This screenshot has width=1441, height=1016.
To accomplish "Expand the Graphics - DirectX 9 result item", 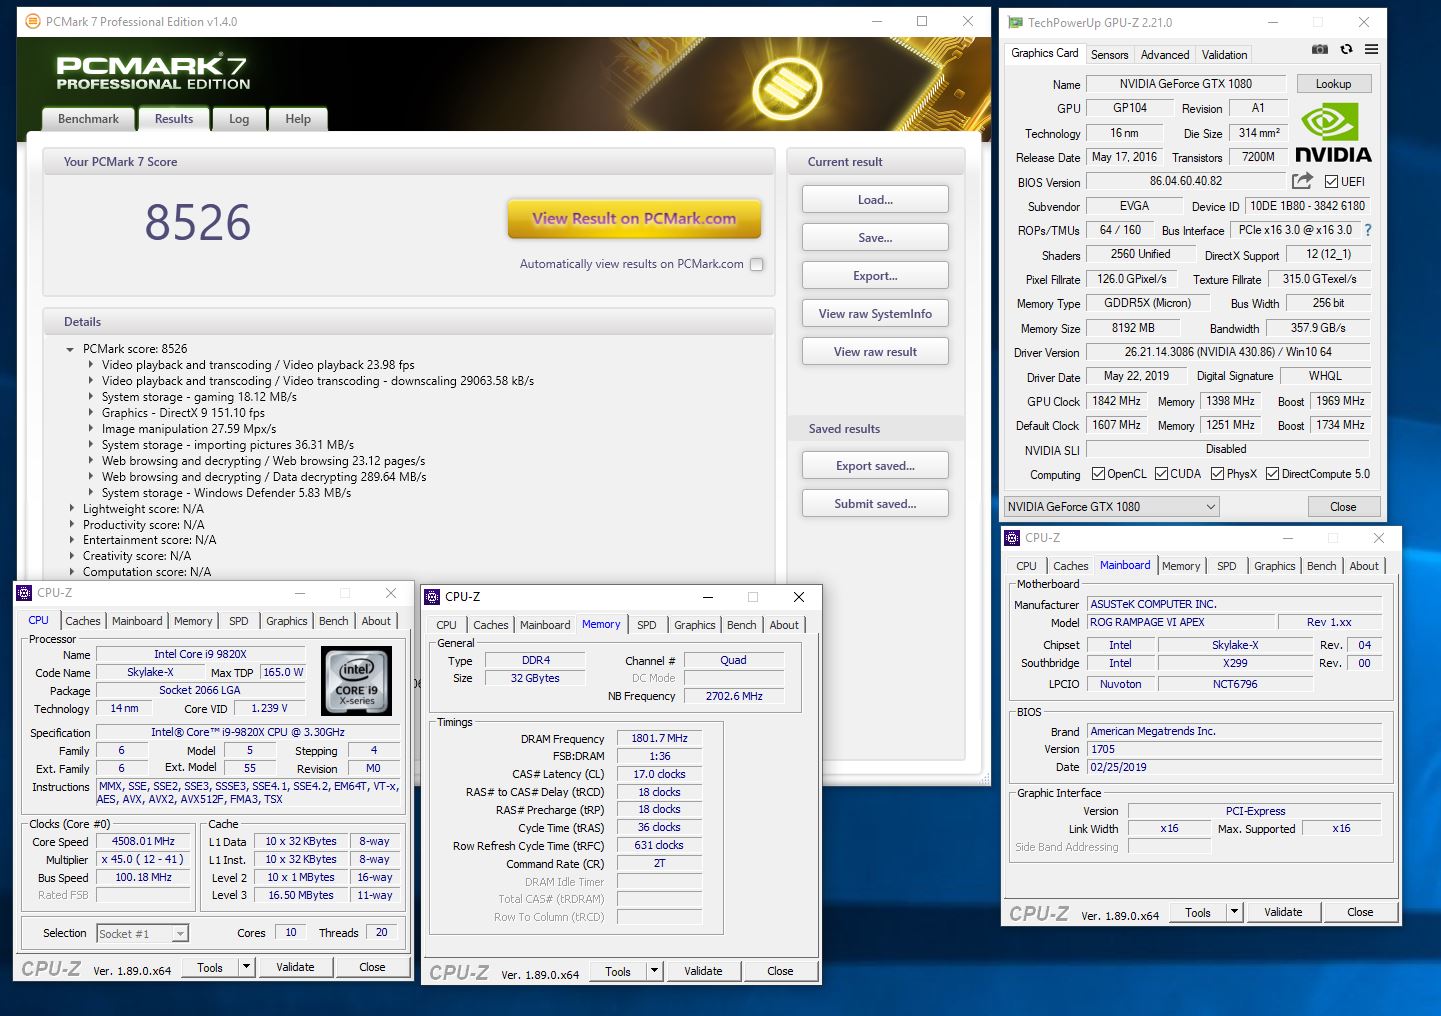I will tap(90, 413).
